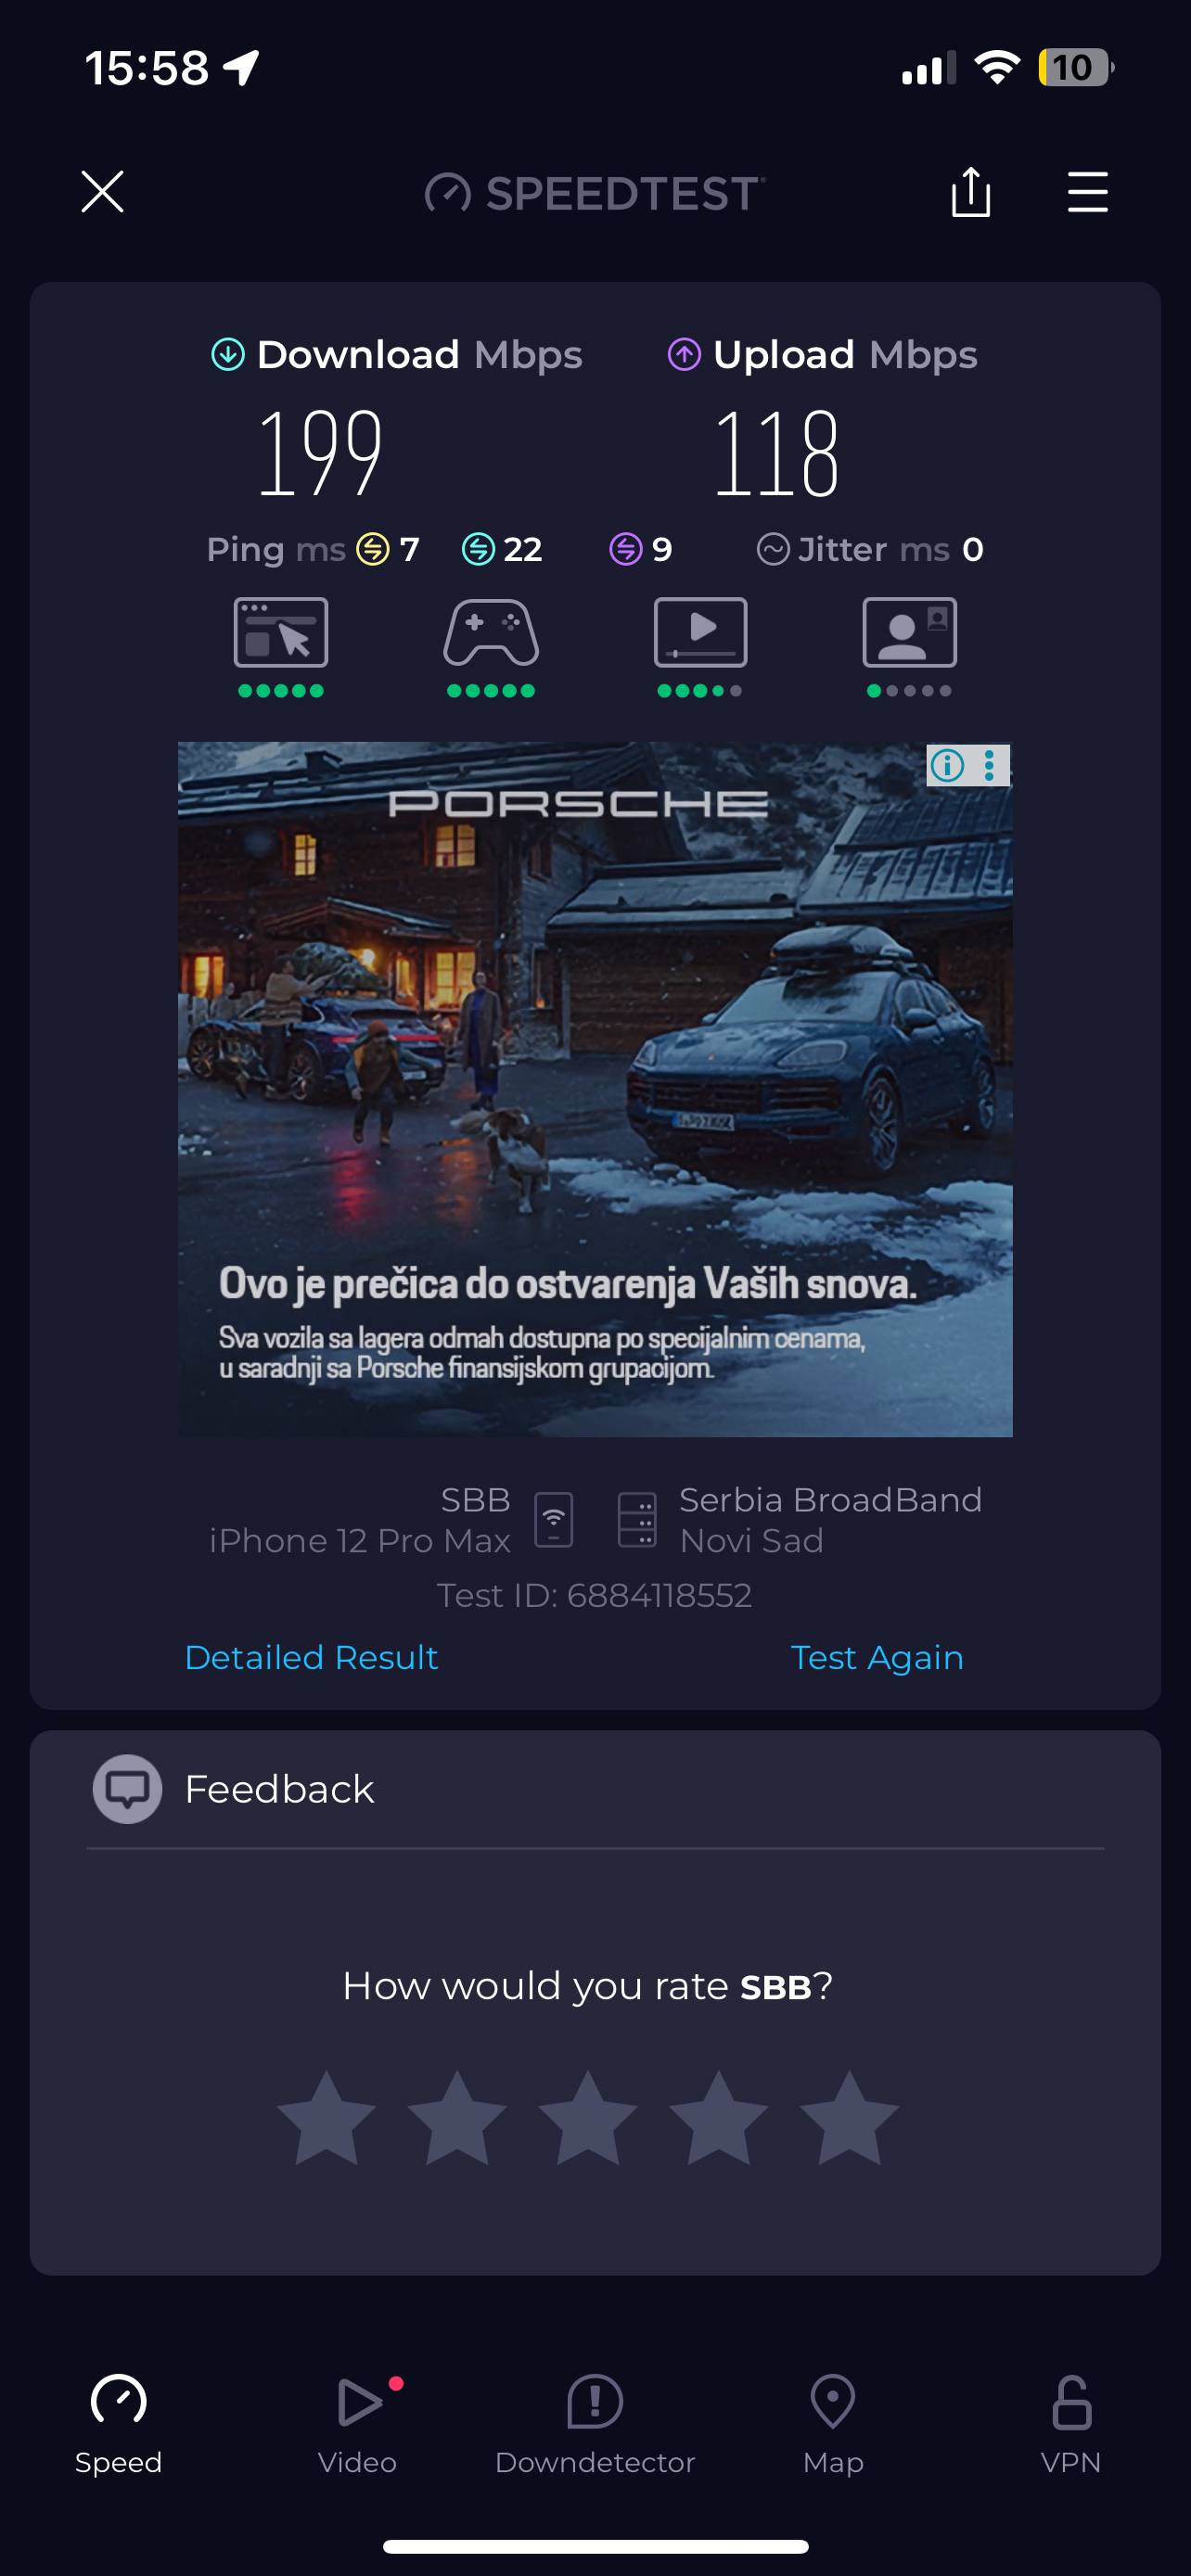Tap the video streaming rating icon
Viewport: 1191px width, 2576px height.
click(700, 632)
